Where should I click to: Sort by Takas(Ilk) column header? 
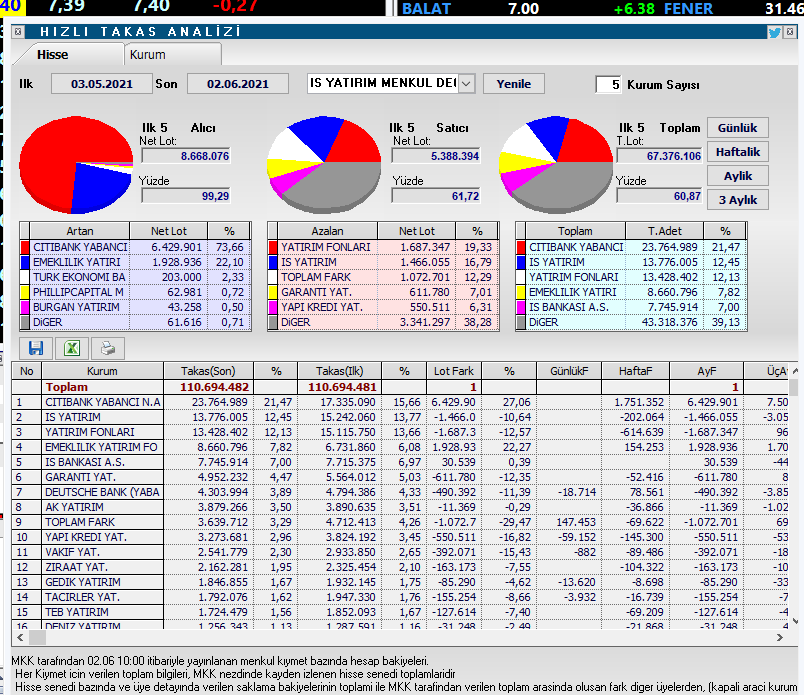[x=339, y=371]
